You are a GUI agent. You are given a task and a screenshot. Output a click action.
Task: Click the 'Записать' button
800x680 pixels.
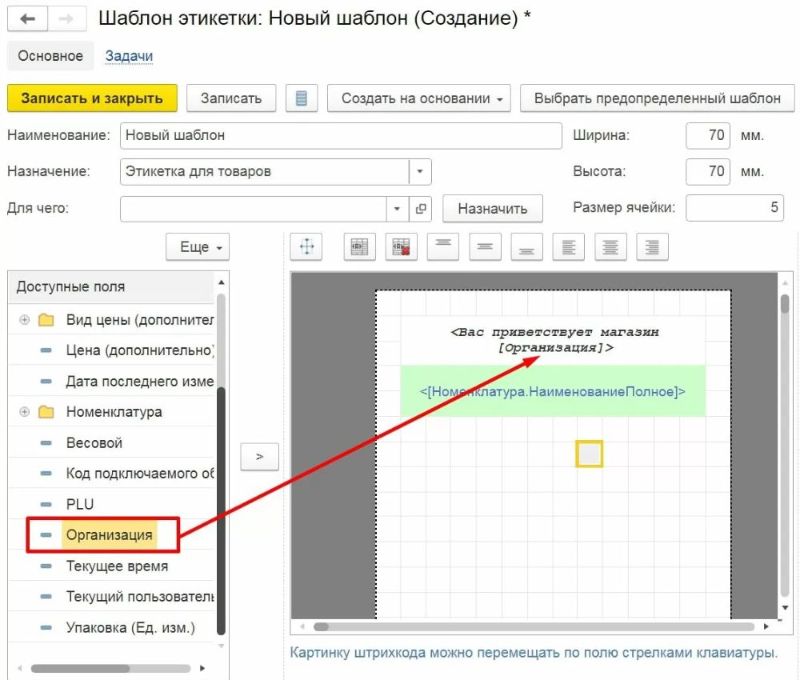(x=231, y=98)
